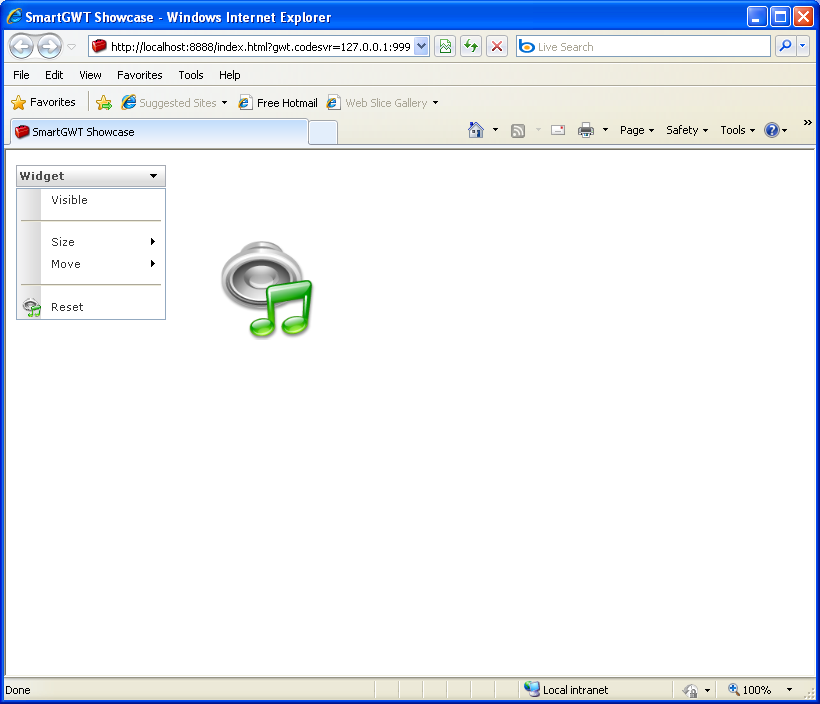Open the File menu

click(x=21, y=75)
